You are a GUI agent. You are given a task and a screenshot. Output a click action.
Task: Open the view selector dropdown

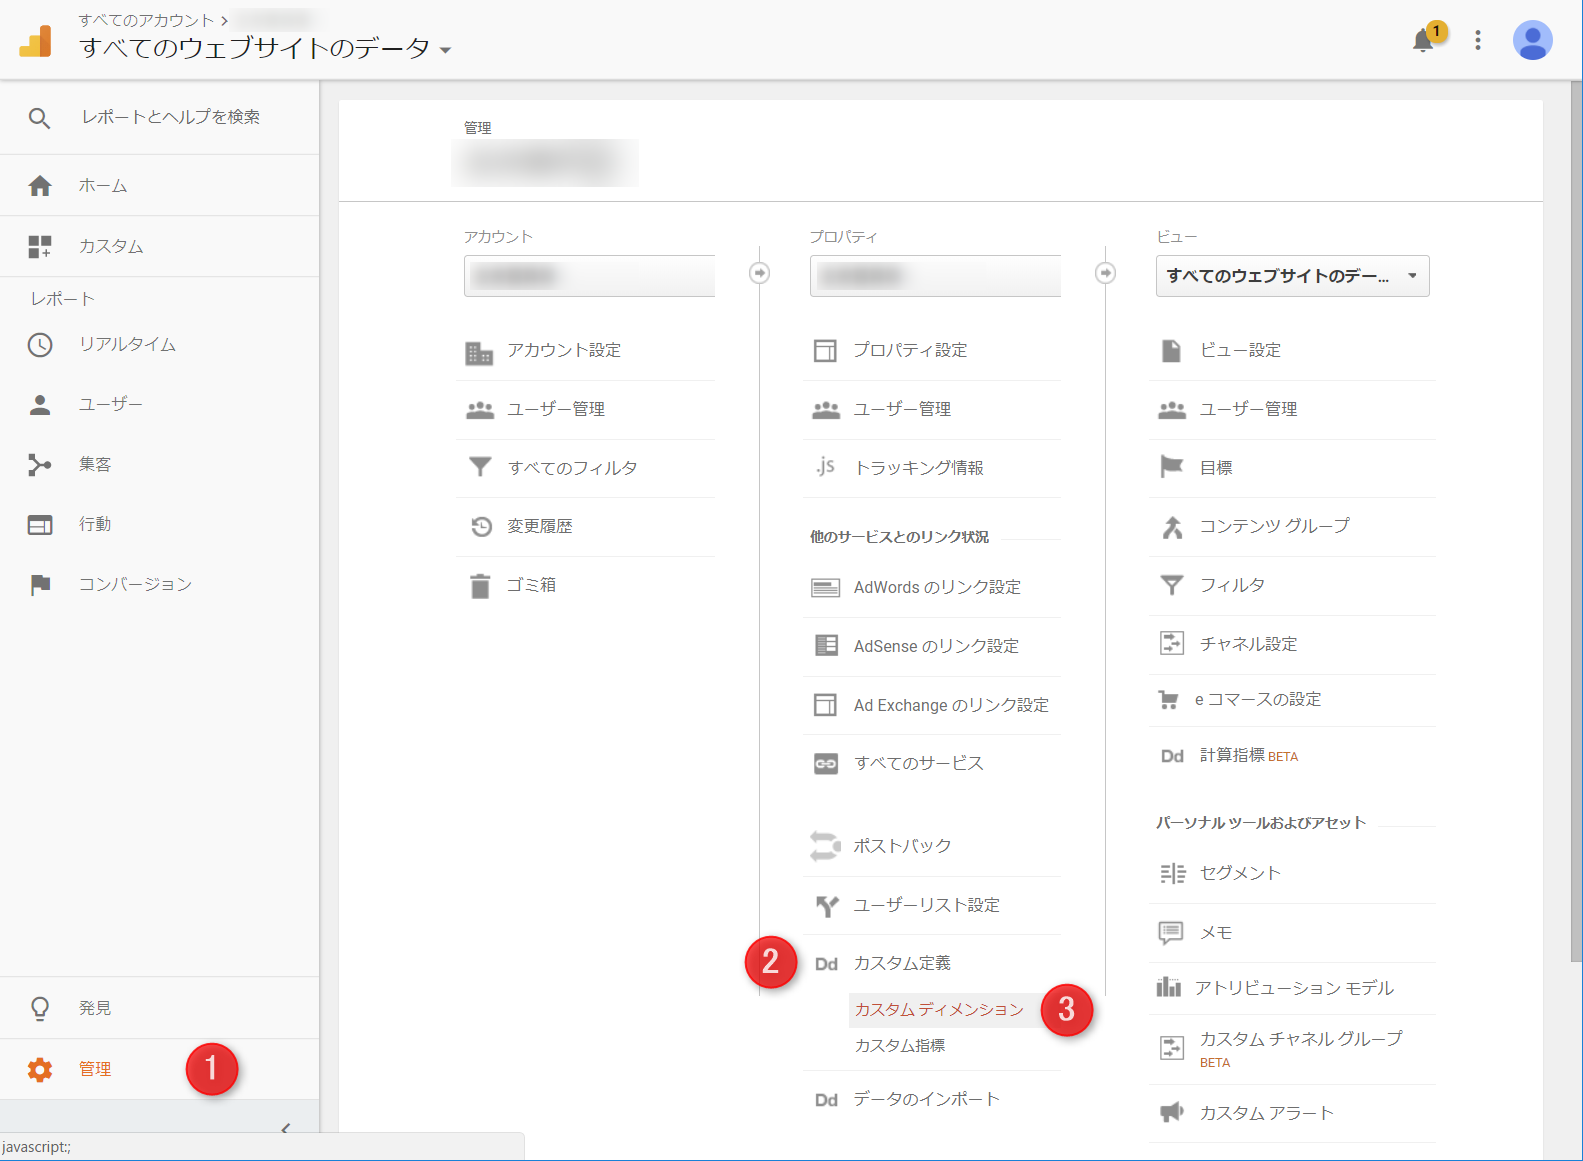[1292, 276]
